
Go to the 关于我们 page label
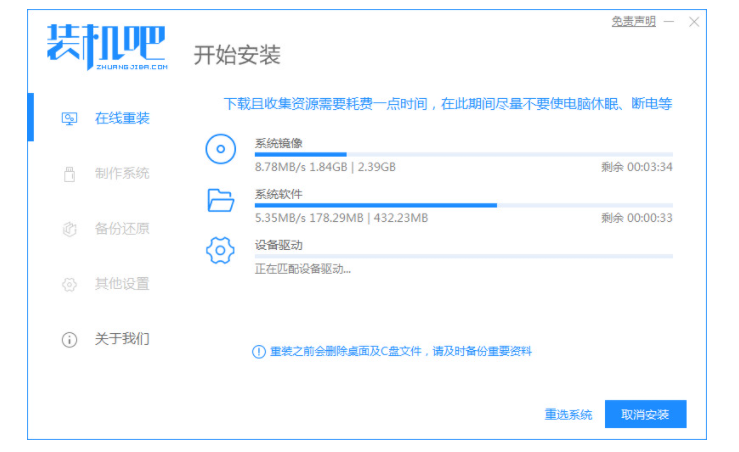[x=122, y=339]
